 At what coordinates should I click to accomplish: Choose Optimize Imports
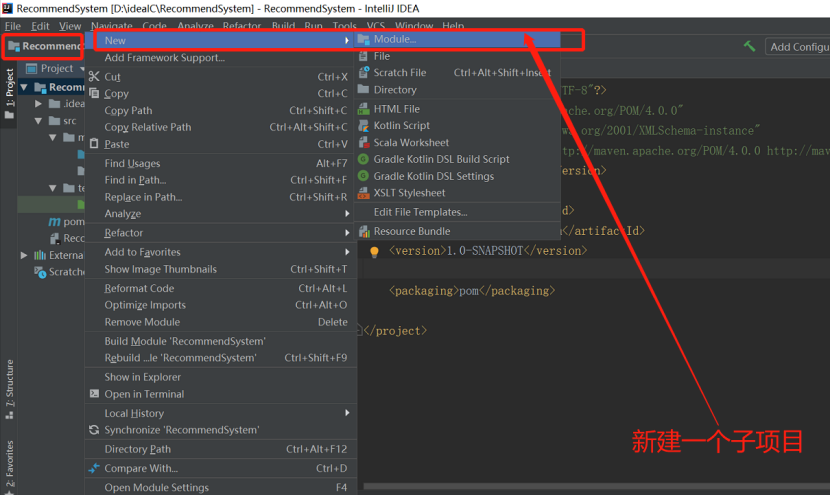point(222,305)
